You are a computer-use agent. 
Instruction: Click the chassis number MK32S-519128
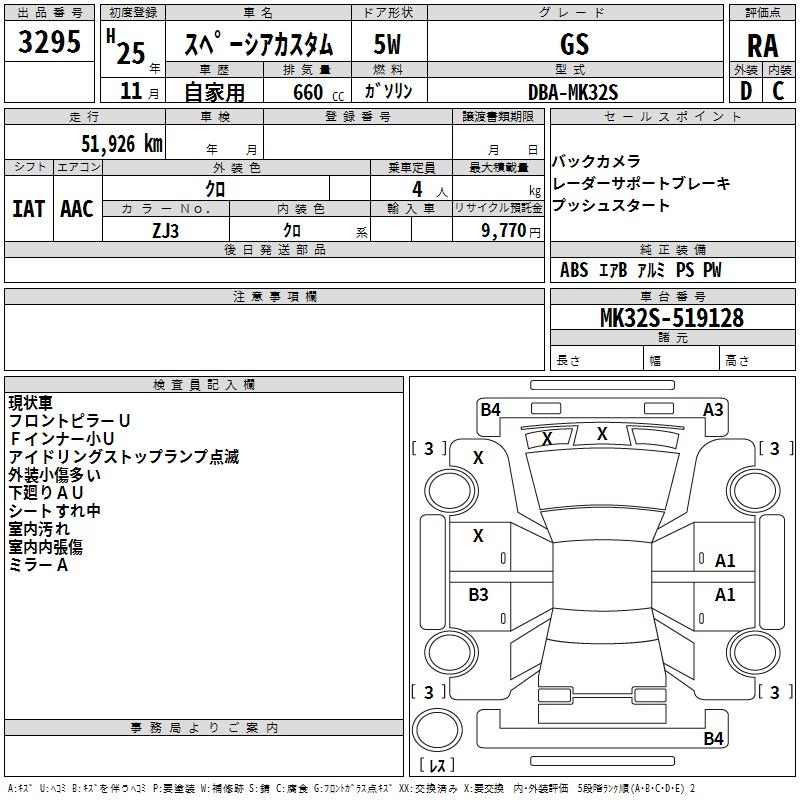coord(671,318)
